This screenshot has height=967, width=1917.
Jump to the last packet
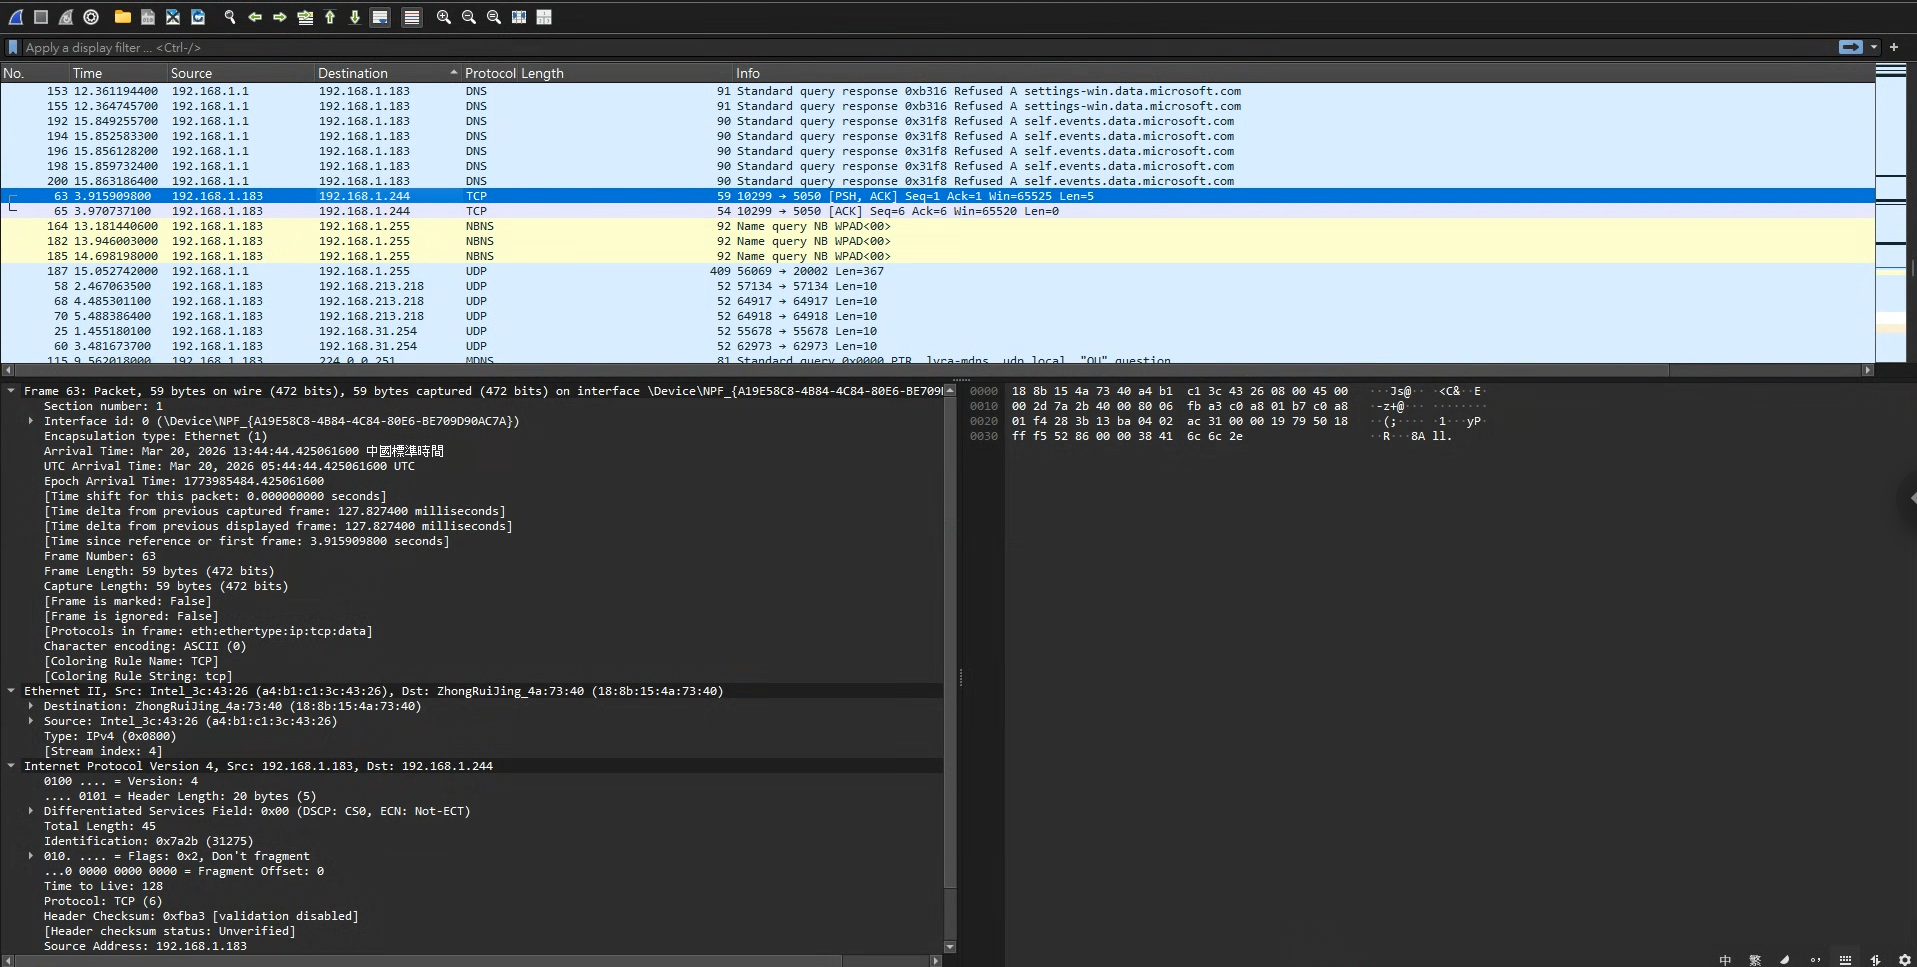click(x=355, y=17)
